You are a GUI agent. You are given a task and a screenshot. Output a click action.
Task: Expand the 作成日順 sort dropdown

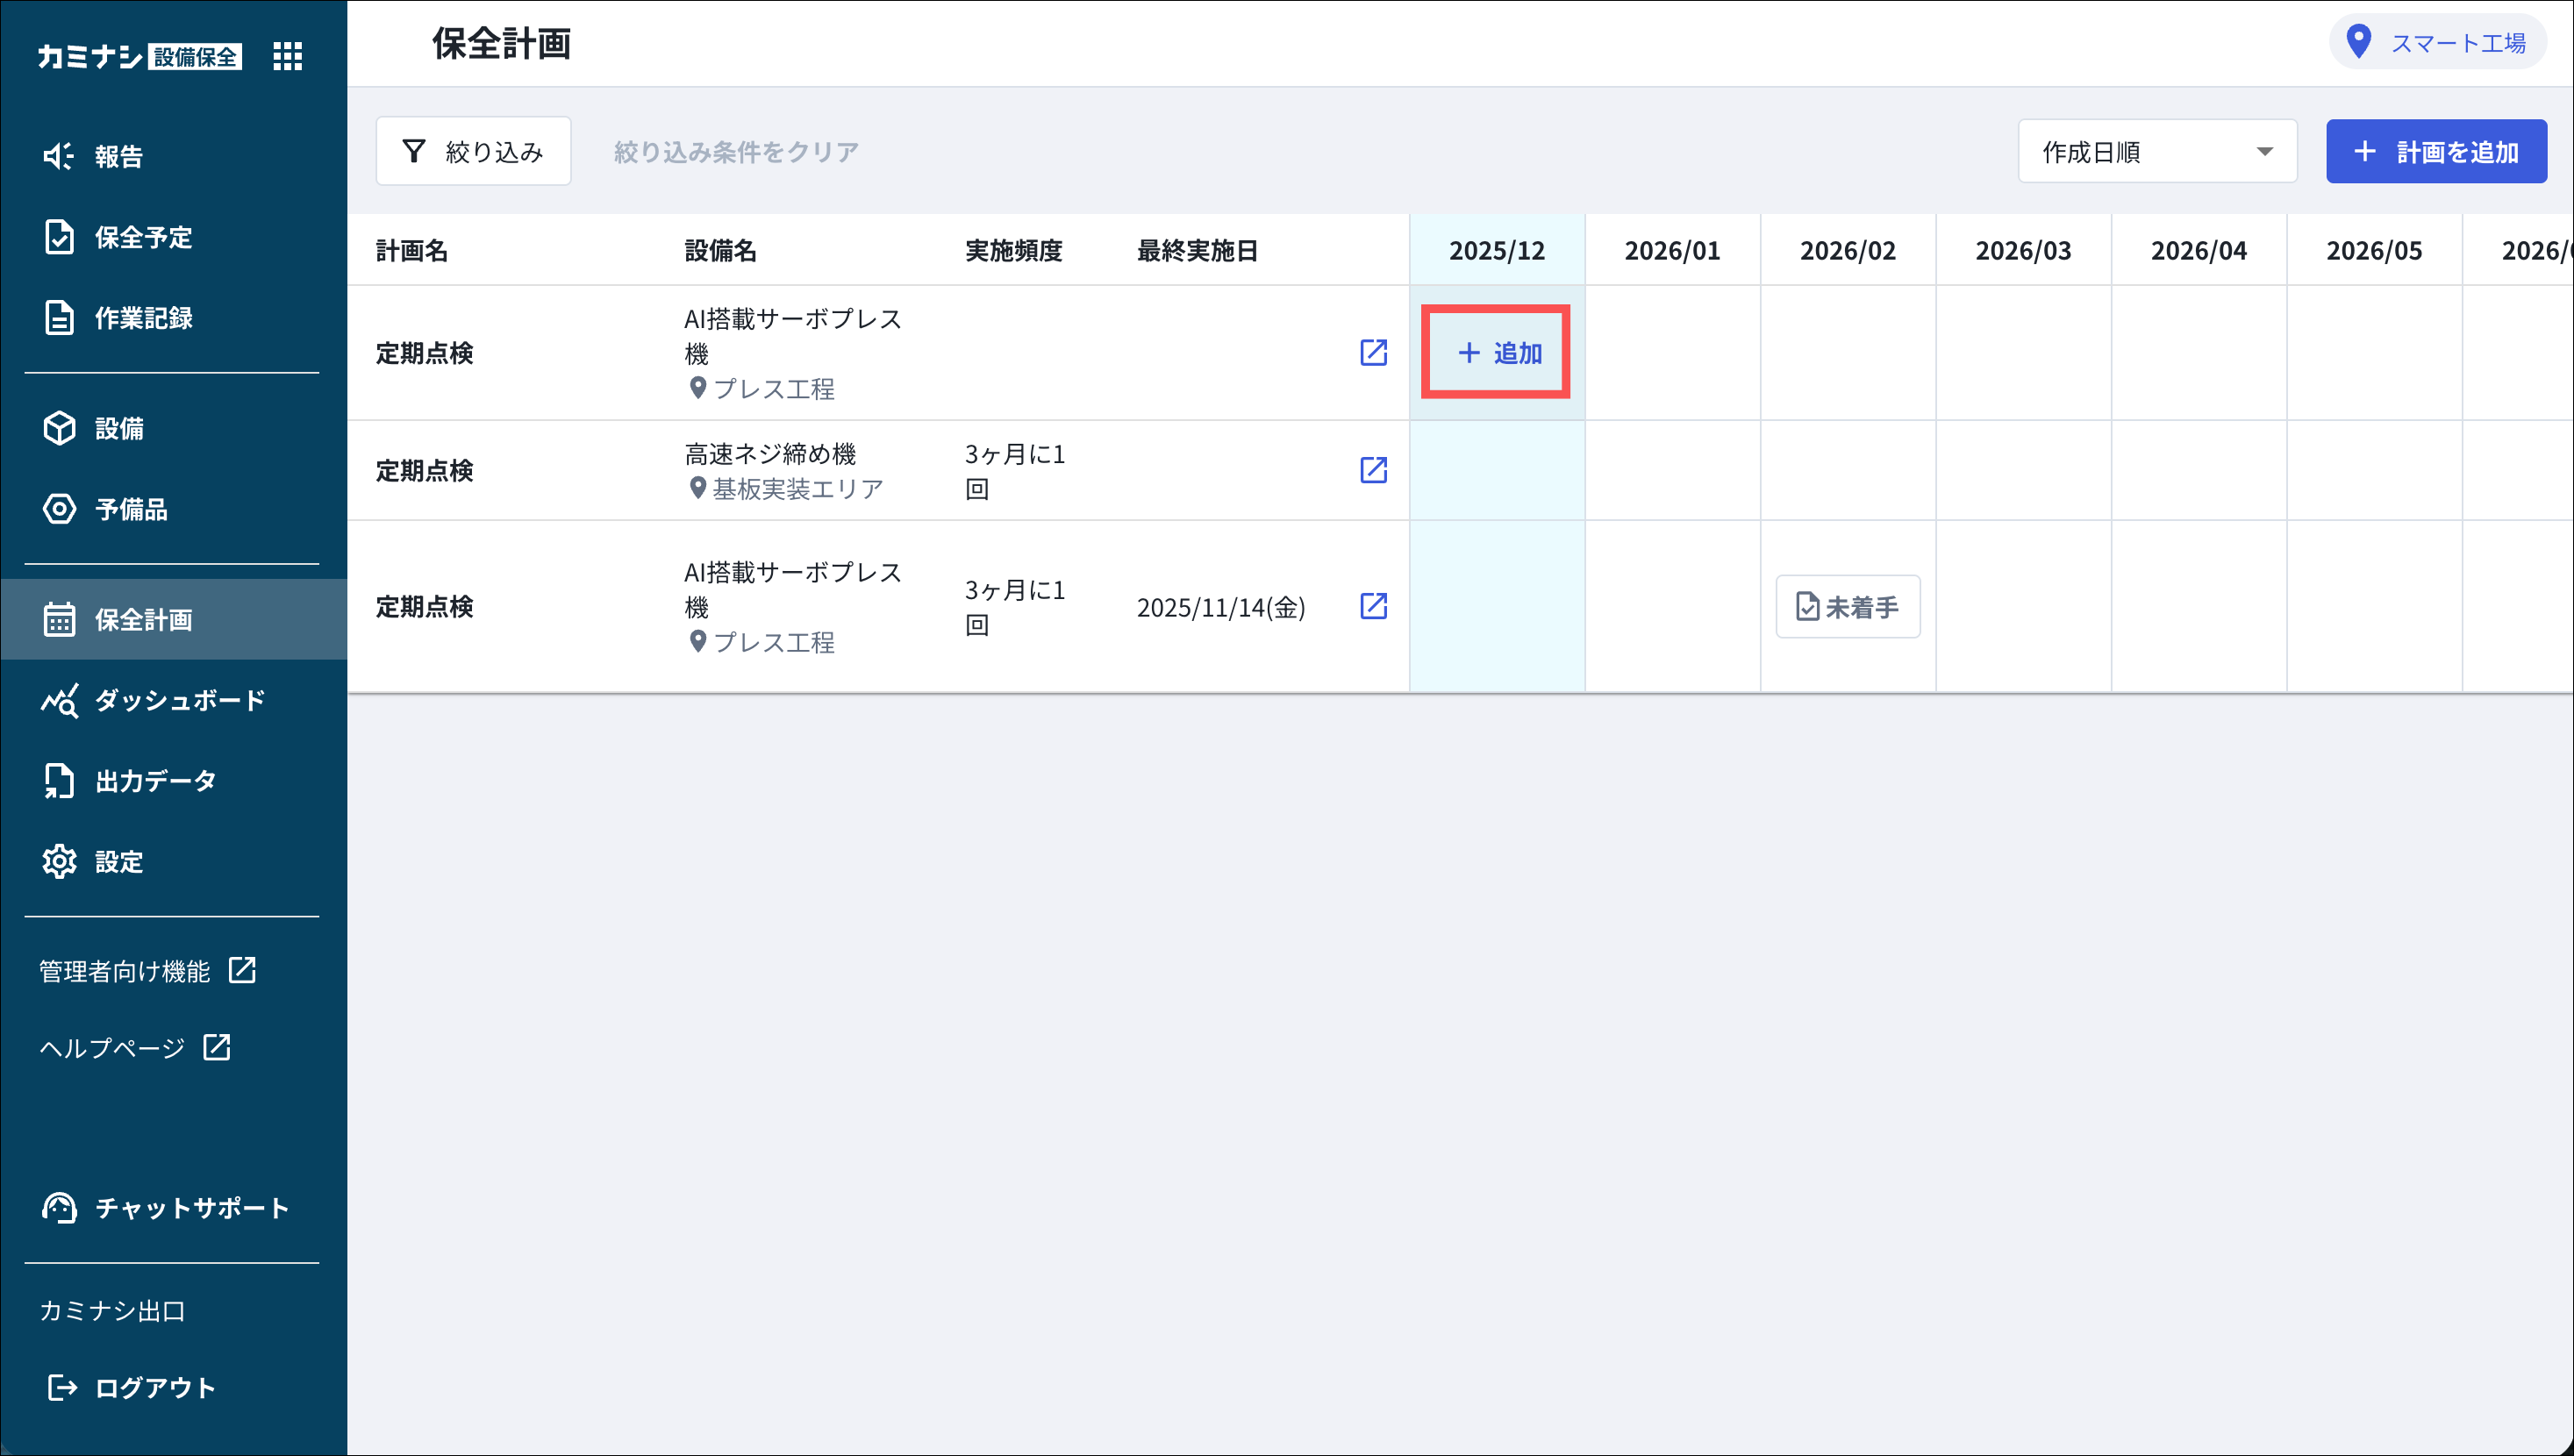click(2157, 152)
